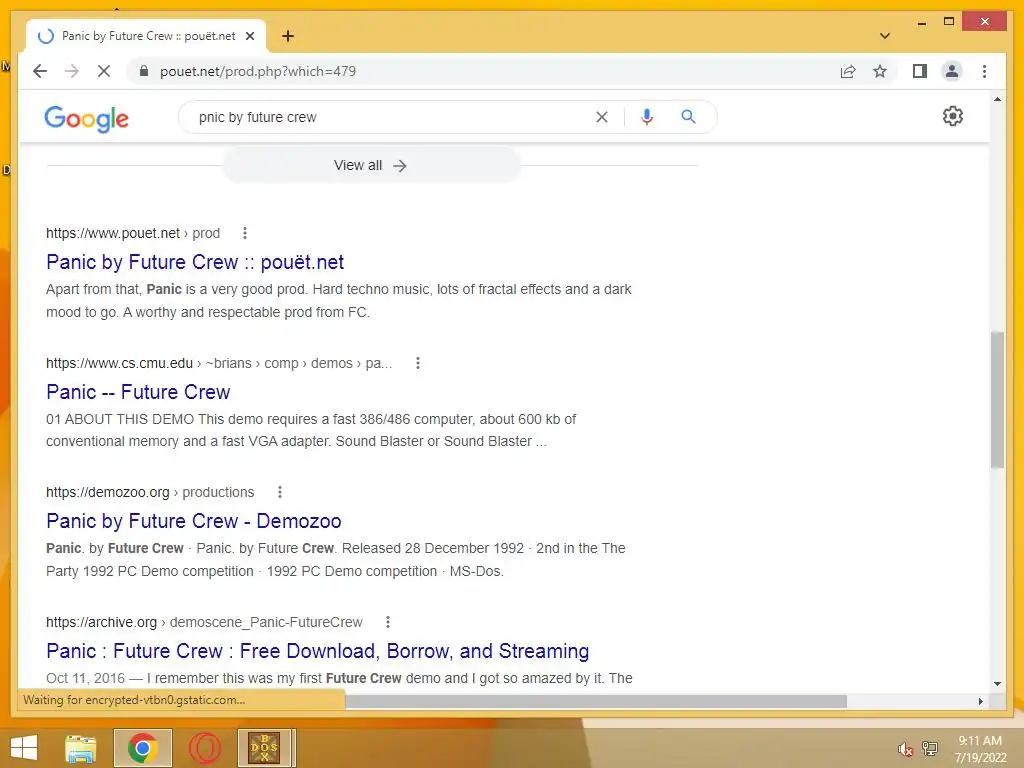Select the Panic by Future Crew tab

point(146,36)
